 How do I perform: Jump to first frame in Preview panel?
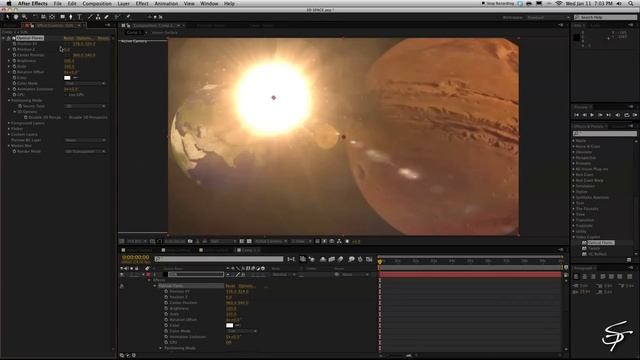click(576, 115)
